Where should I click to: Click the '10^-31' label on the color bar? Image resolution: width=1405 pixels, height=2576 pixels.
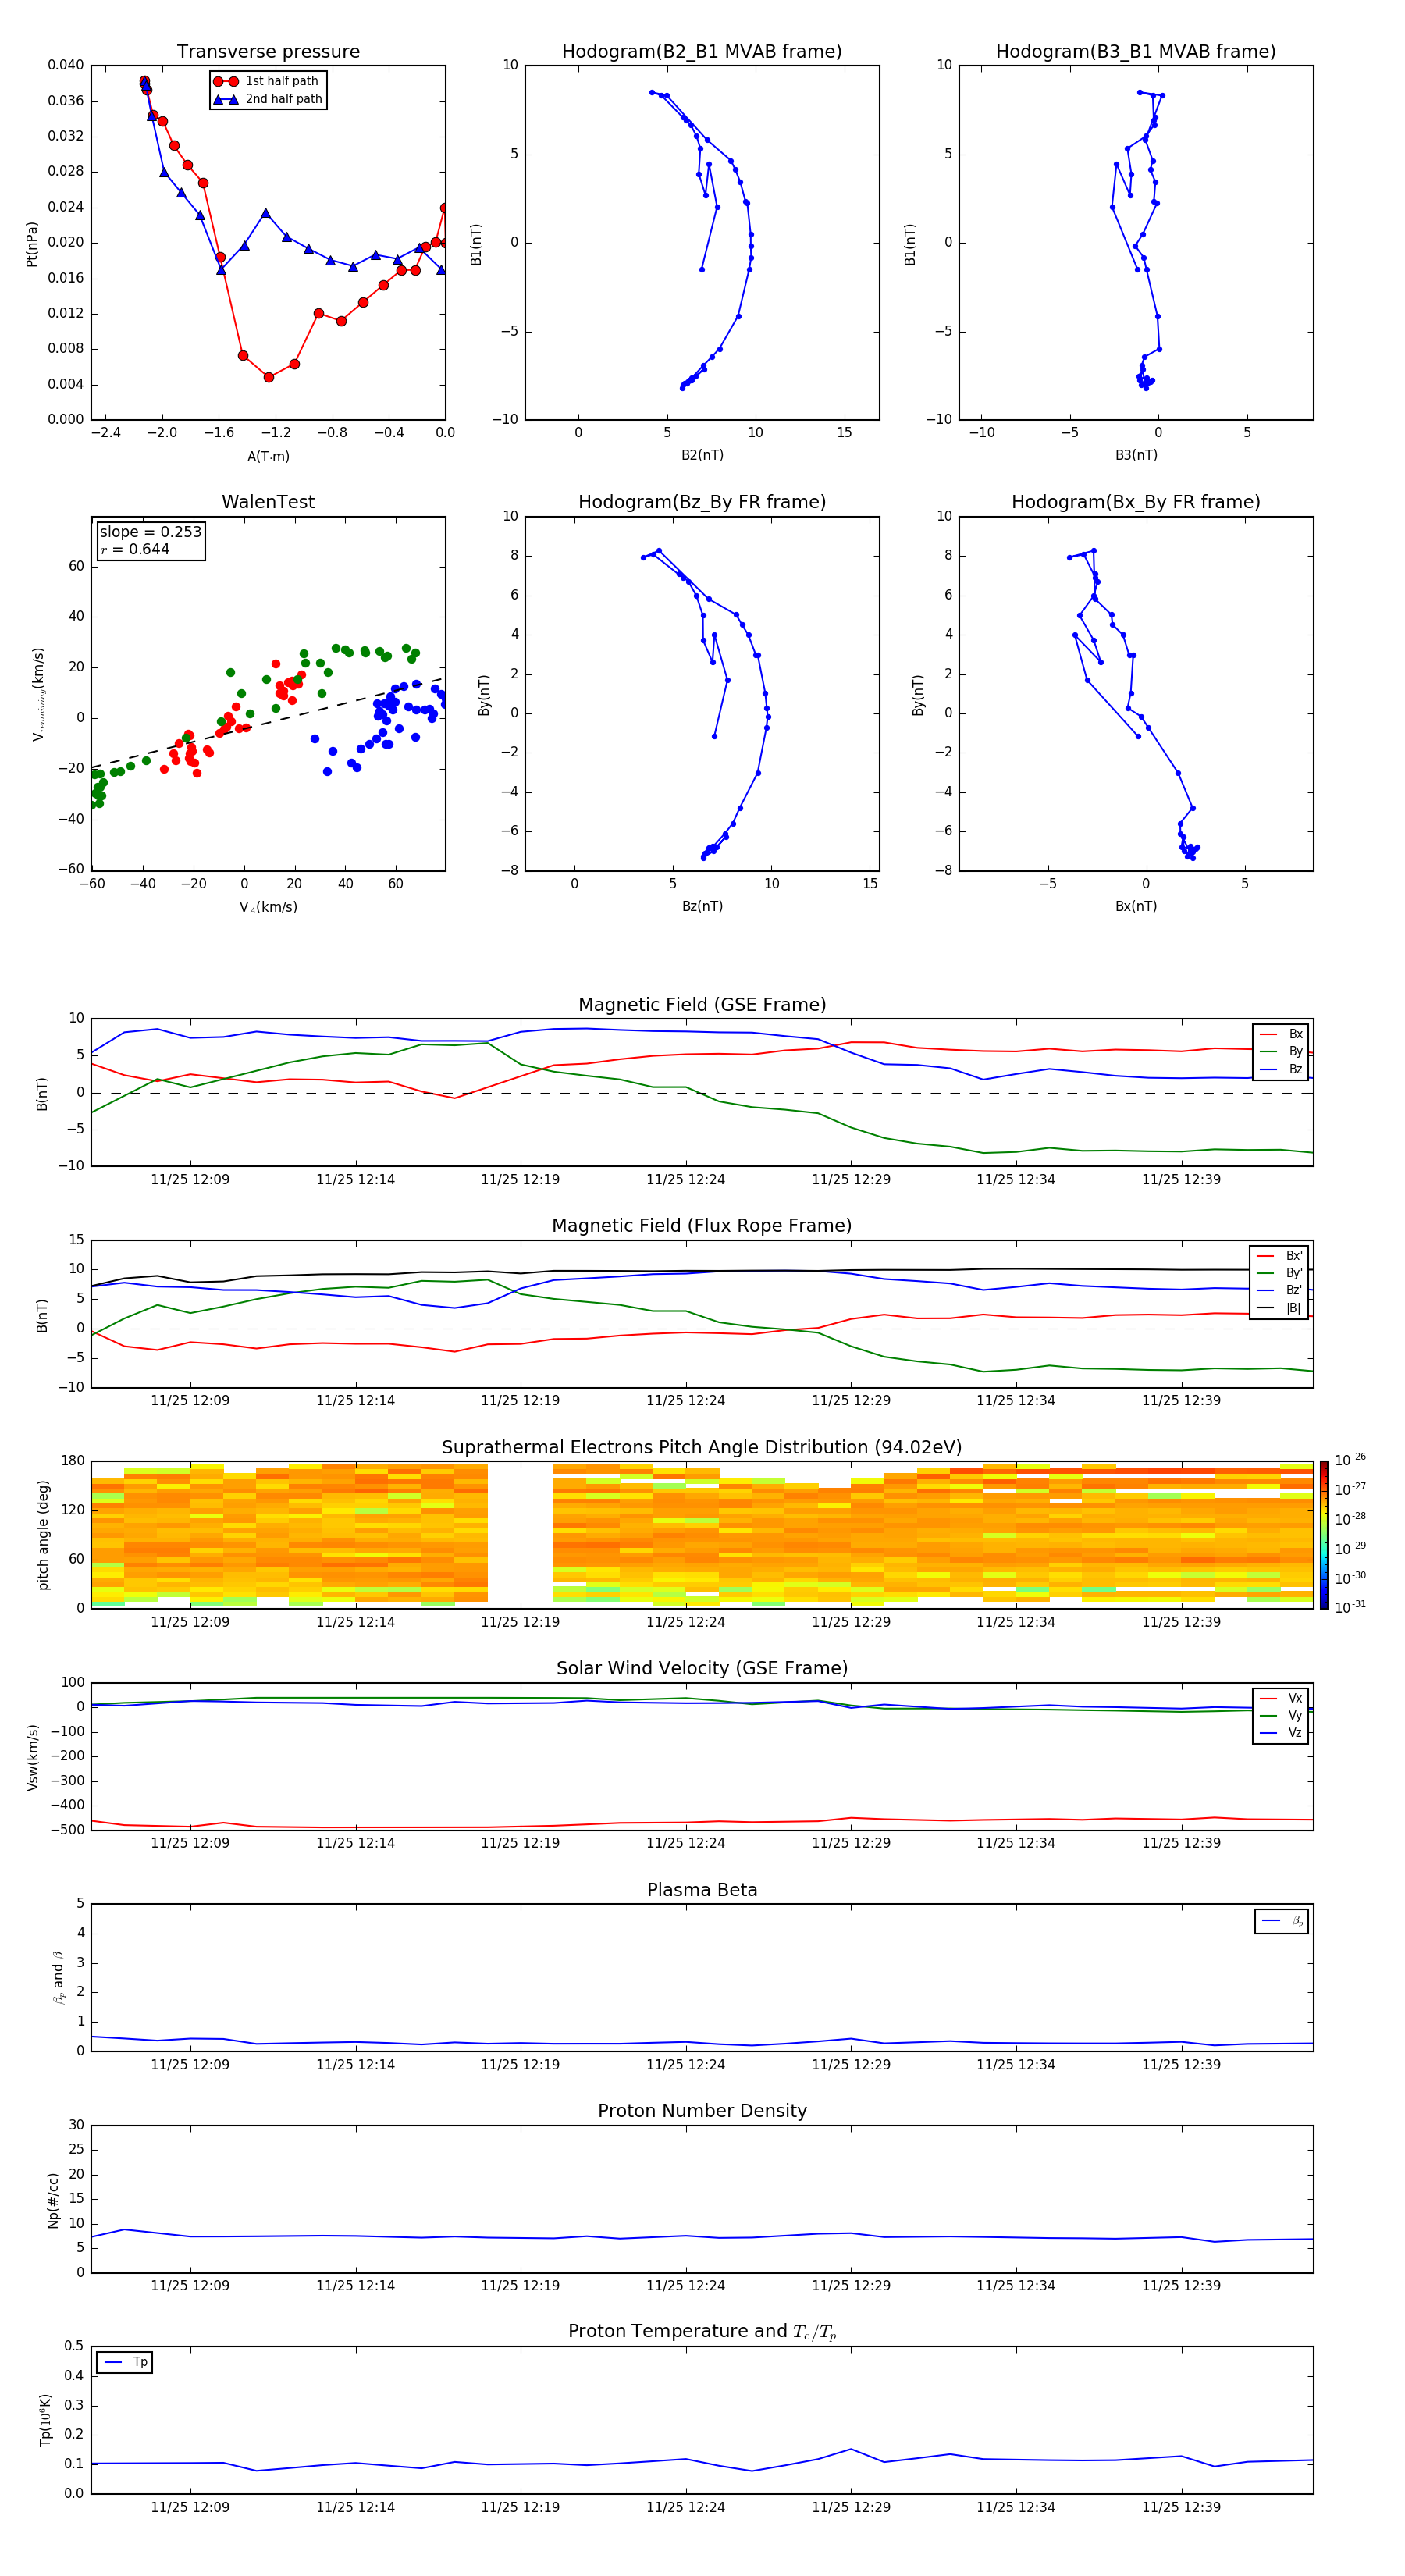[x=1350, y=1607]
